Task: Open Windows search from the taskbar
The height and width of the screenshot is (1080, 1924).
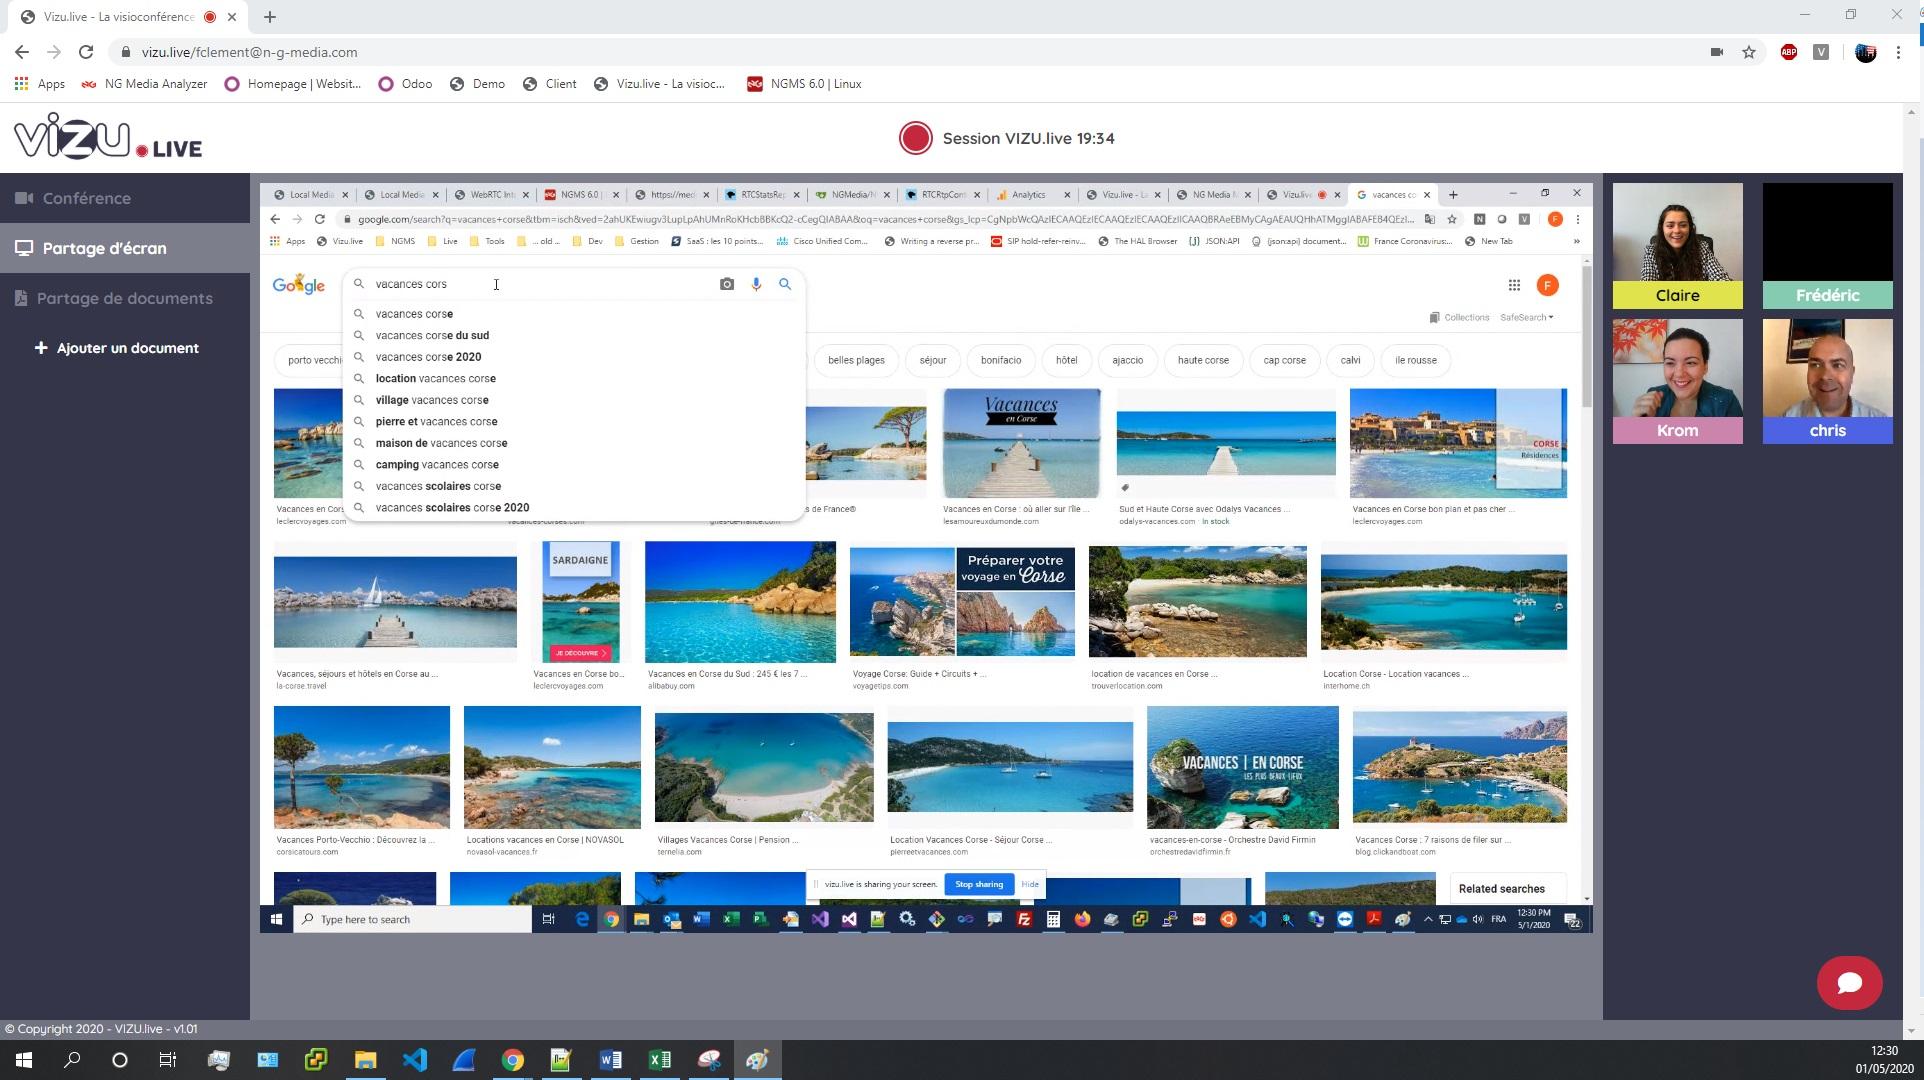Action: [x=72, y=1060]
